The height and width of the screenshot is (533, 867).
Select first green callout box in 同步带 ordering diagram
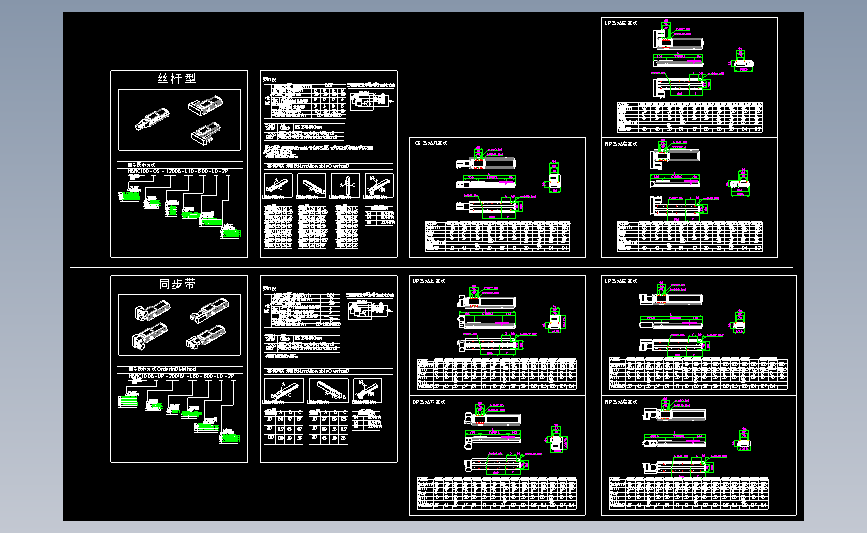128,401
